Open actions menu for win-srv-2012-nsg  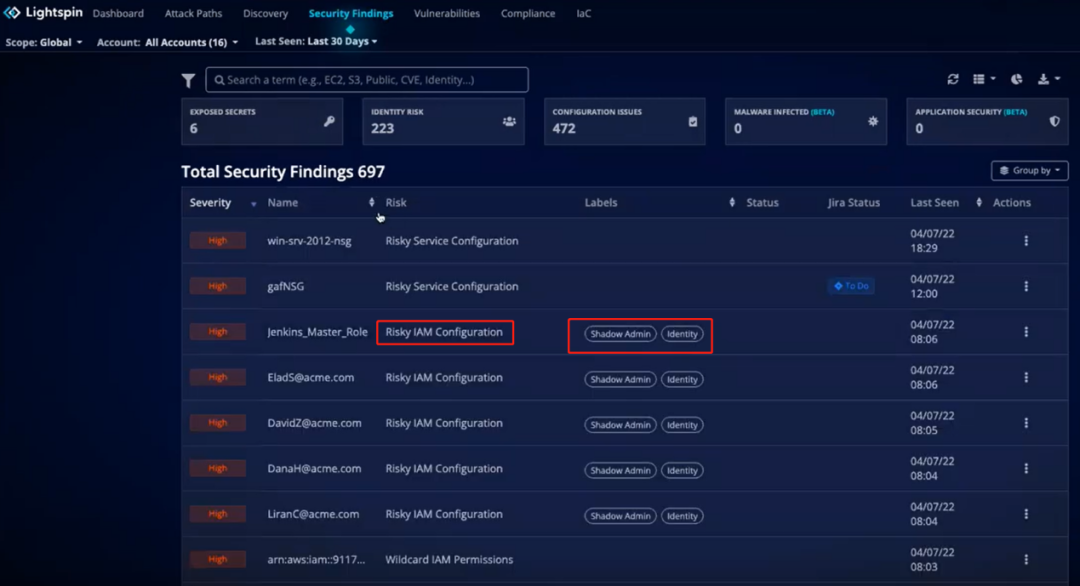click(x=1026, y=241)
